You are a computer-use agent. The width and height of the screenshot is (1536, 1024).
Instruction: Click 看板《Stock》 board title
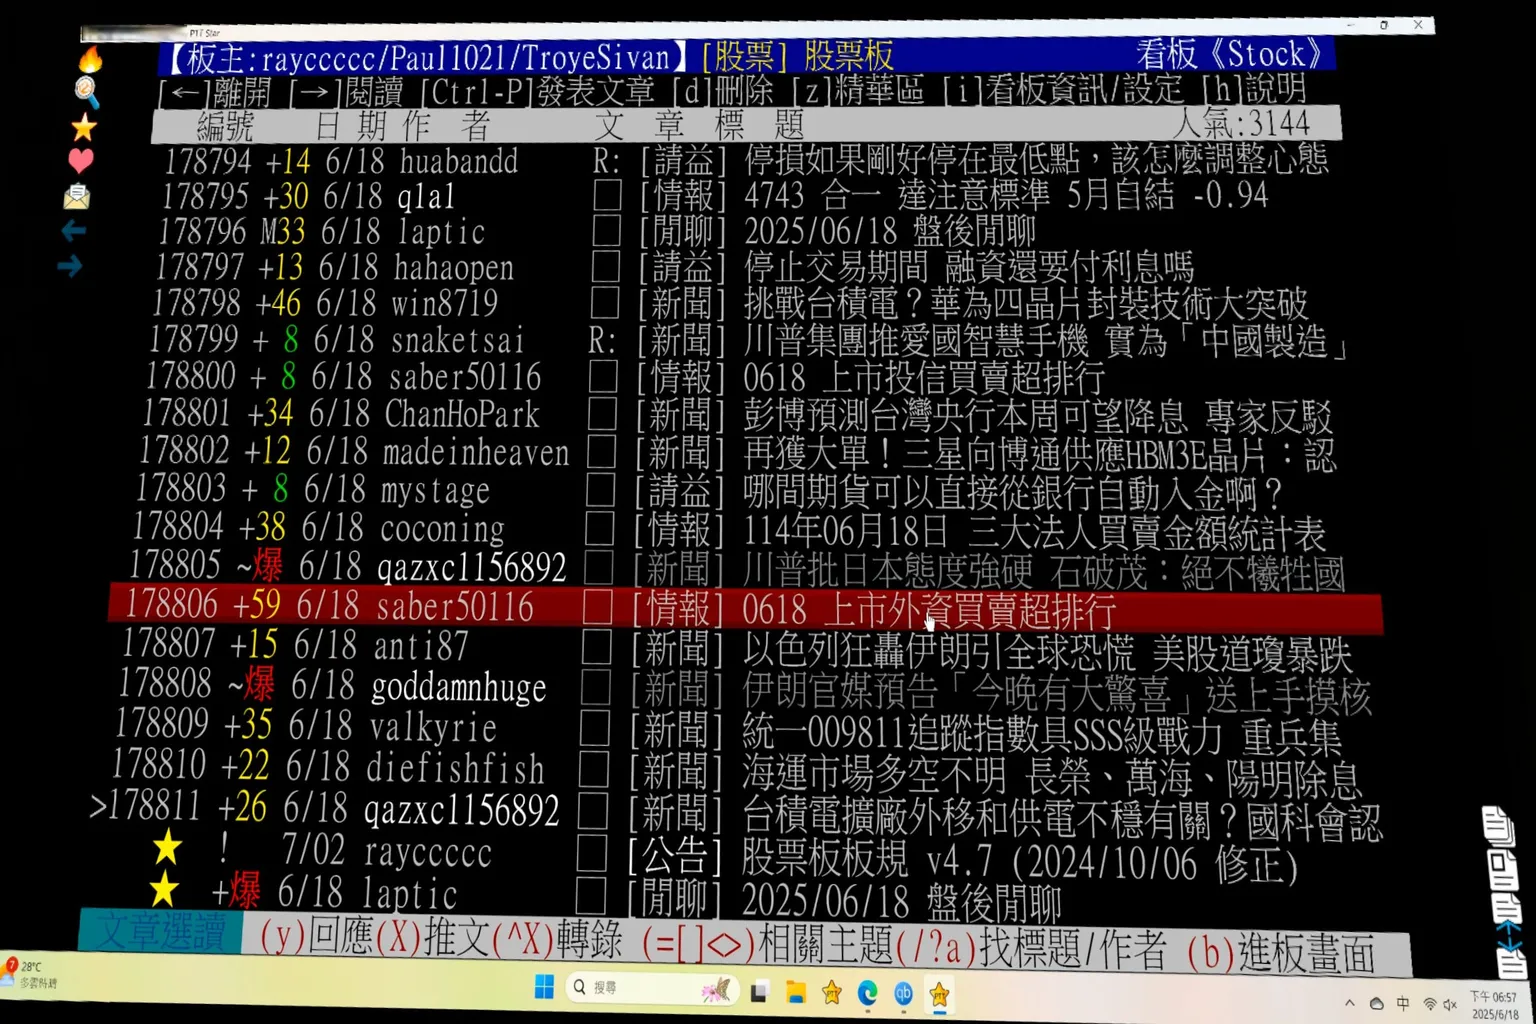pos(1230,53)
